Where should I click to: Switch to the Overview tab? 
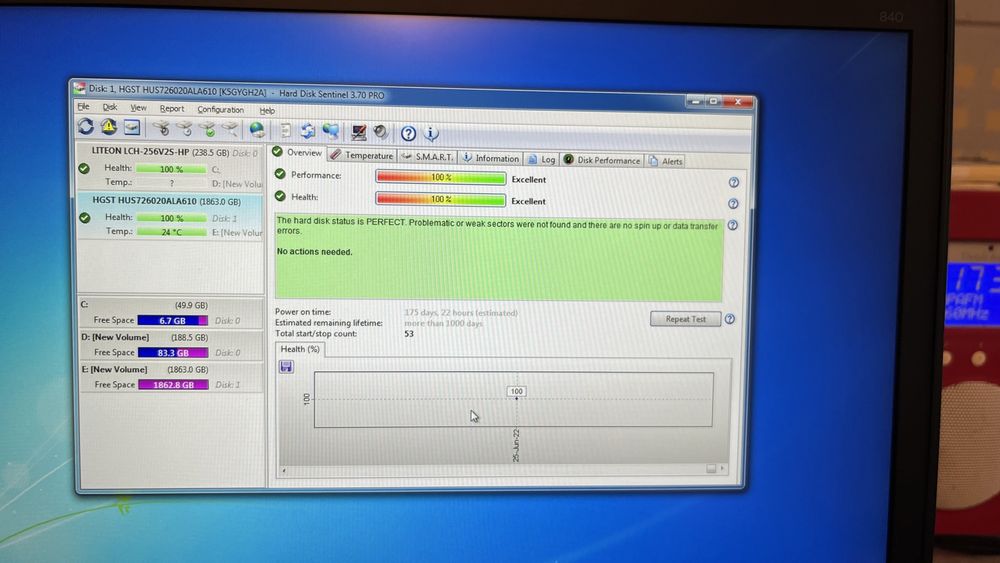click(298, 152)
